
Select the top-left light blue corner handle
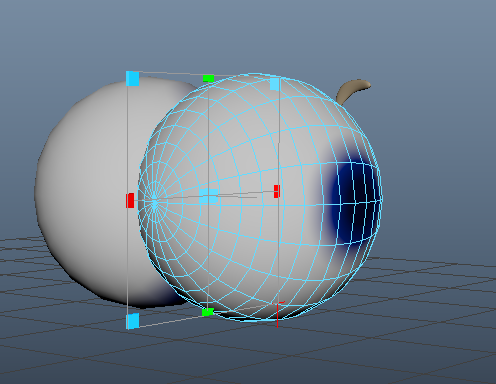pyautogui.click(x=133, y=79)
